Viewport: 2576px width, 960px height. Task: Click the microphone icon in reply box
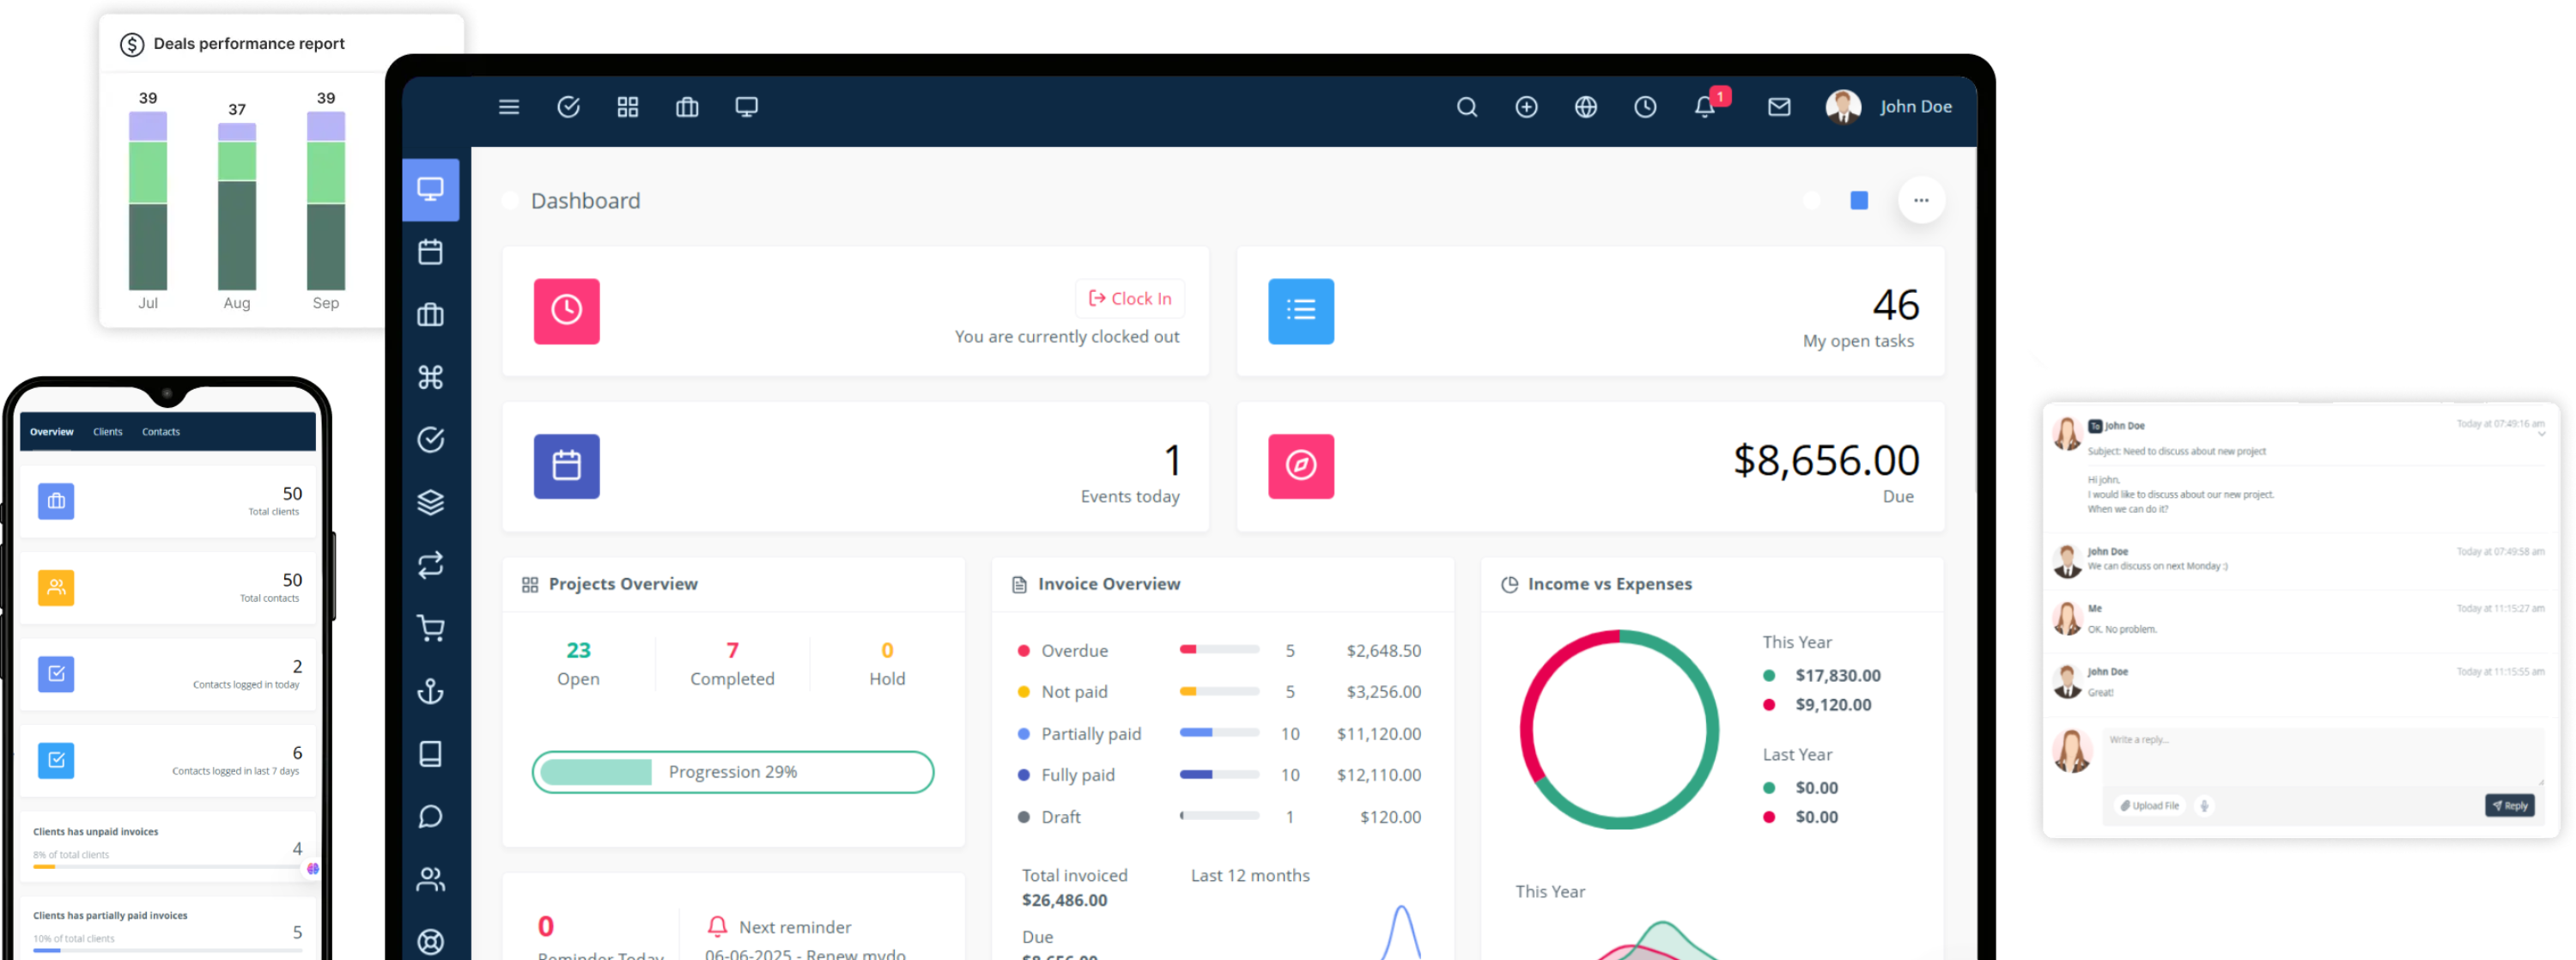click(x=2204, y=806)
